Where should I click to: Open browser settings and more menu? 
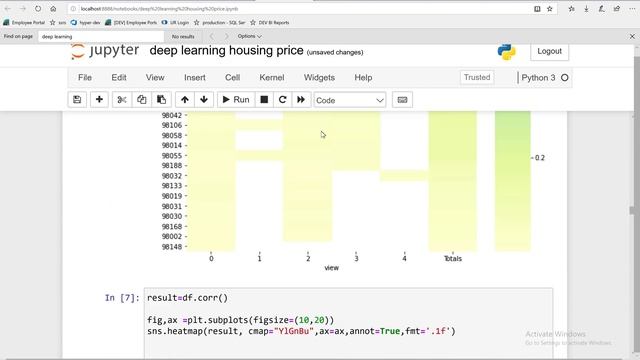point(632,9)
